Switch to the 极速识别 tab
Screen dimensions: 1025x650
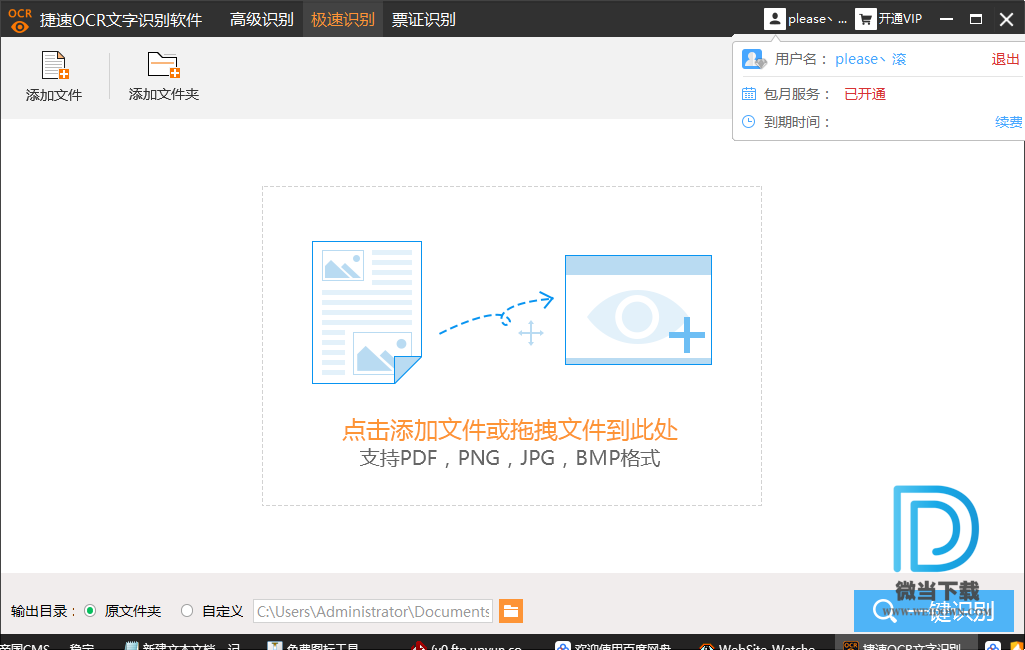click(x=343, y=19)
